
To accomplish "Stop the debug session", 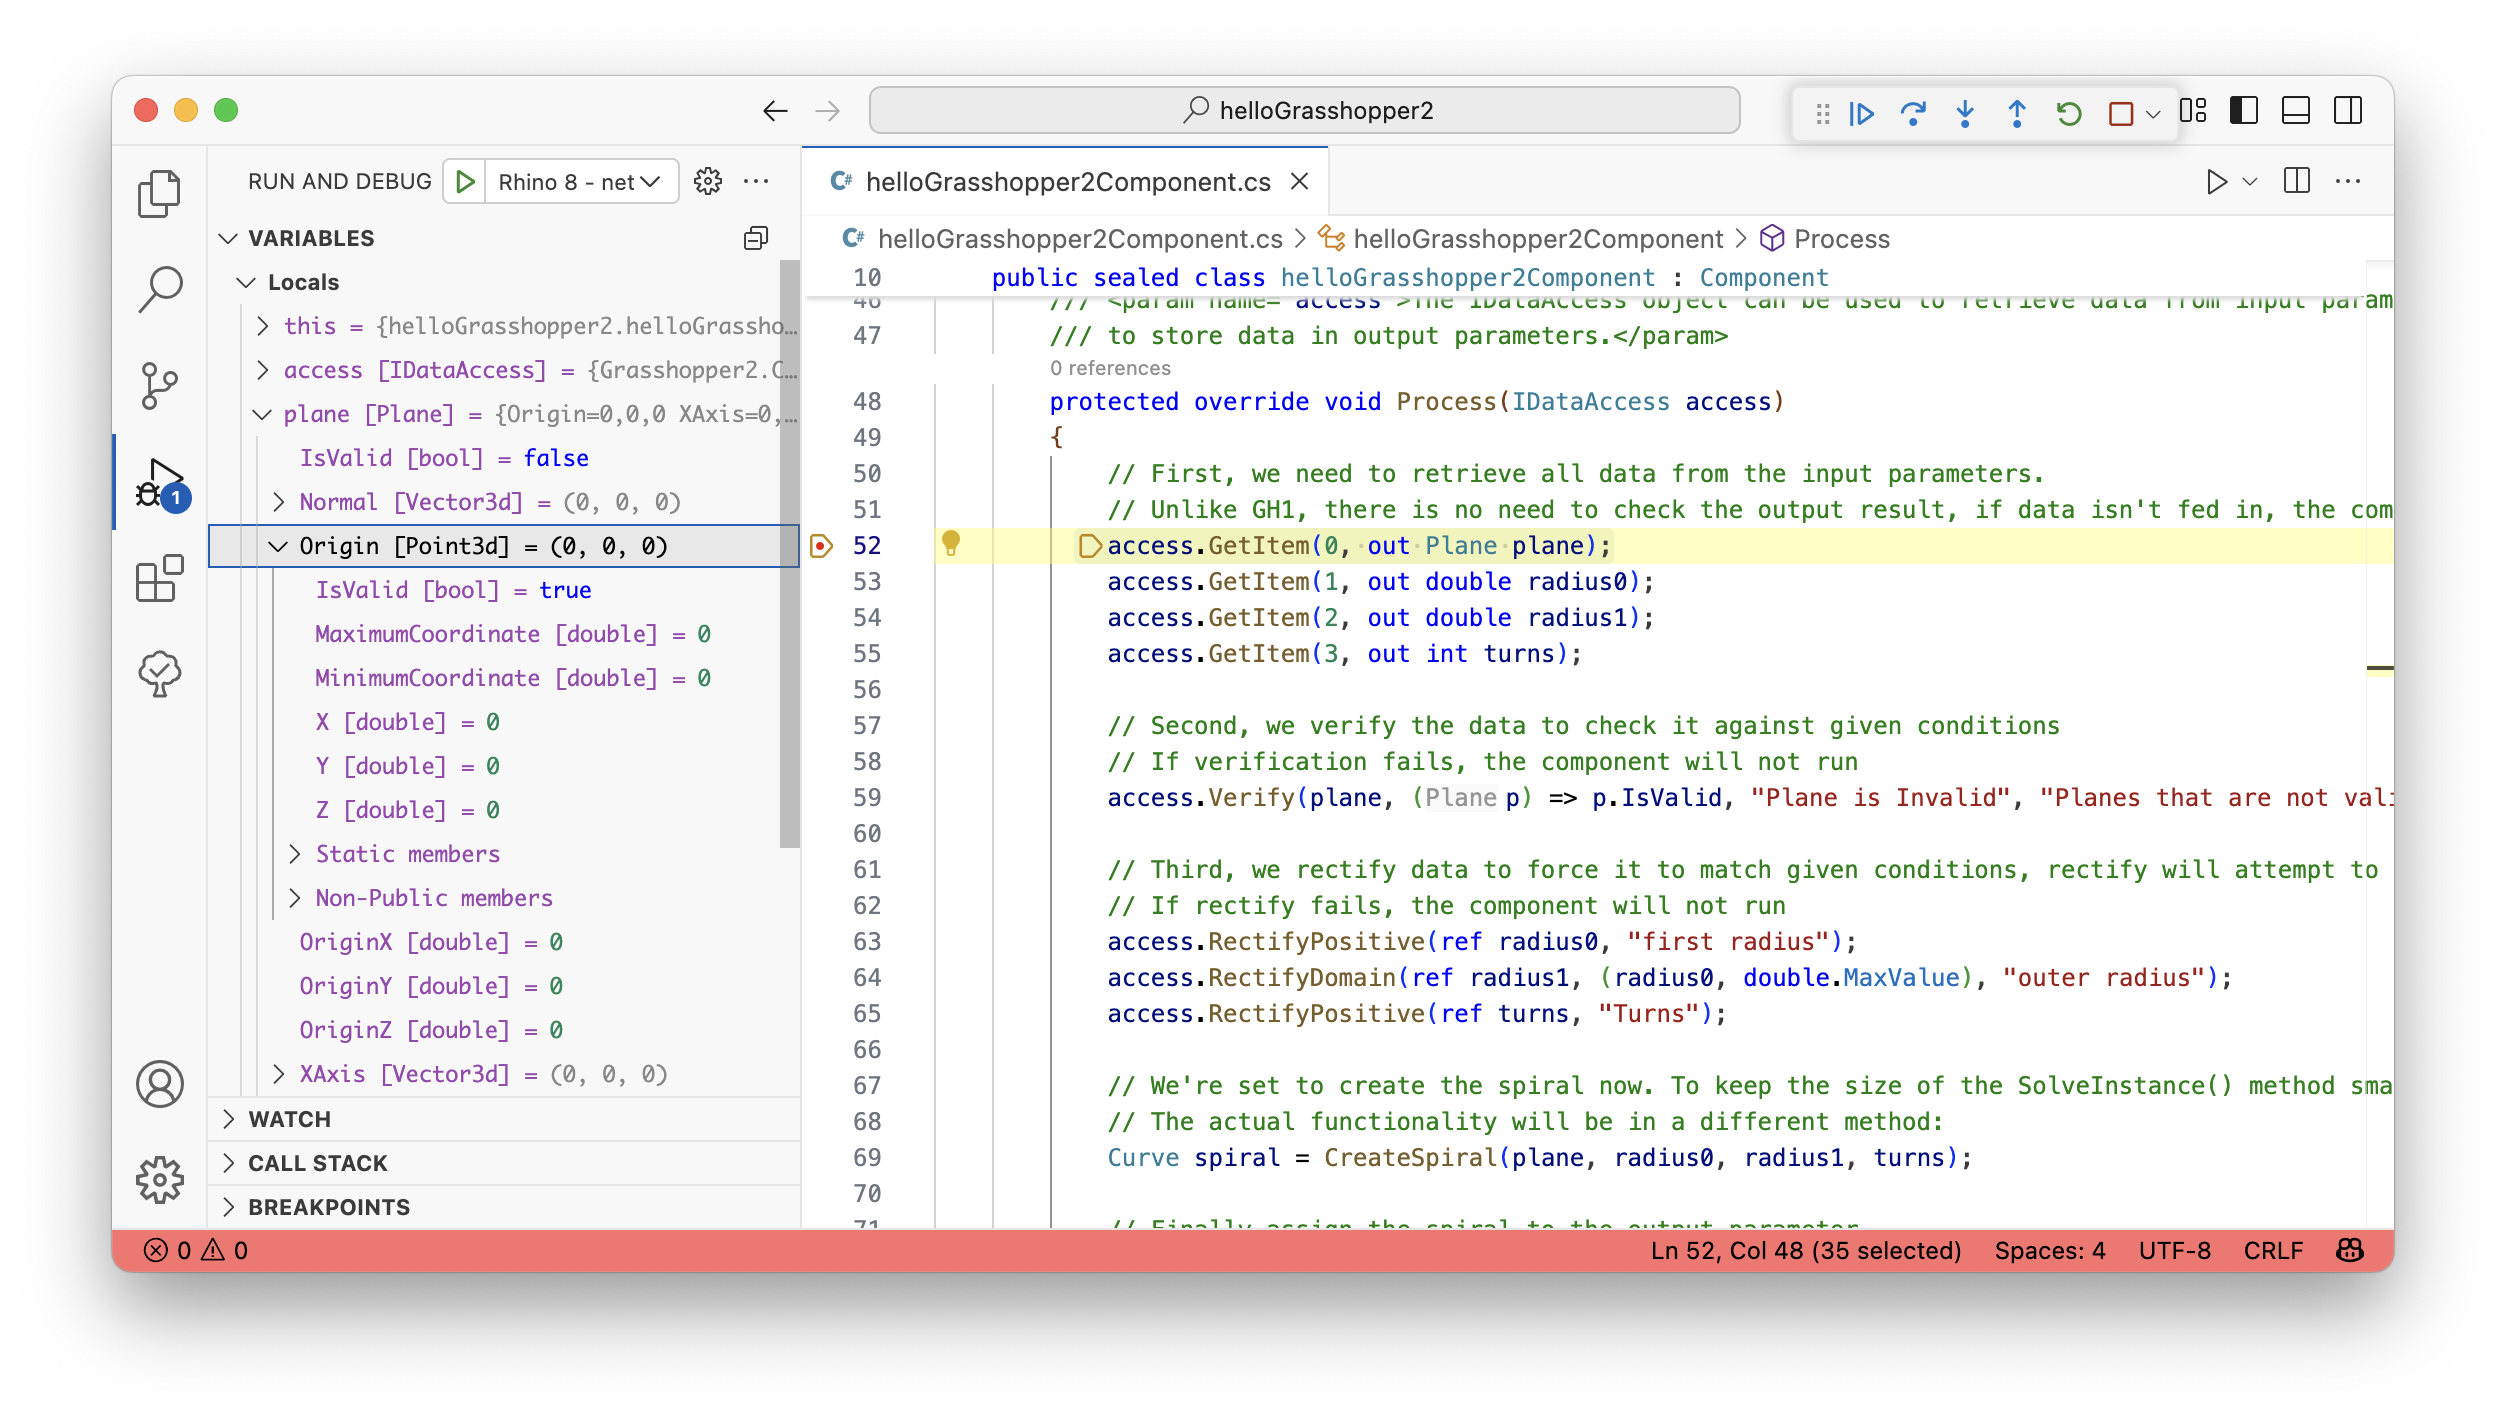I will [x=2119, y=113].
